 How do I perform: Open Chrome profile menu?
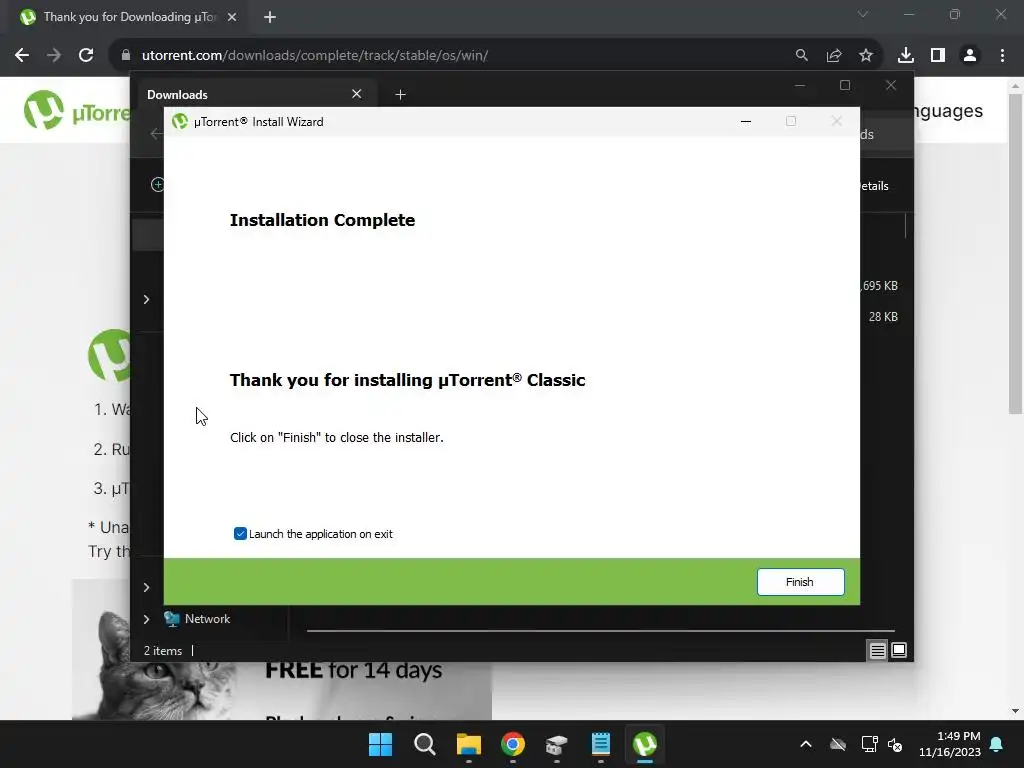(x=970, y=56)
